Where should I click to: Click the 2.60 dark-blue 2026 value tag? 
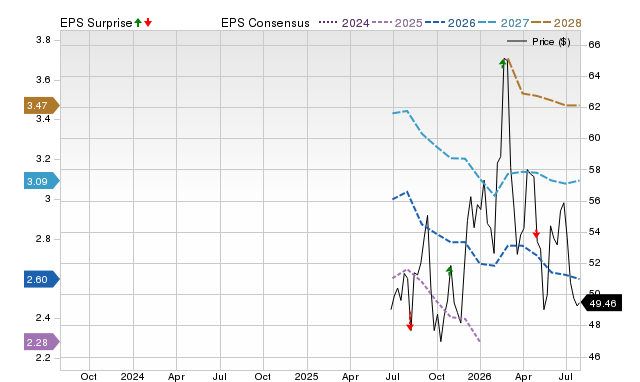tap(42, 279)
